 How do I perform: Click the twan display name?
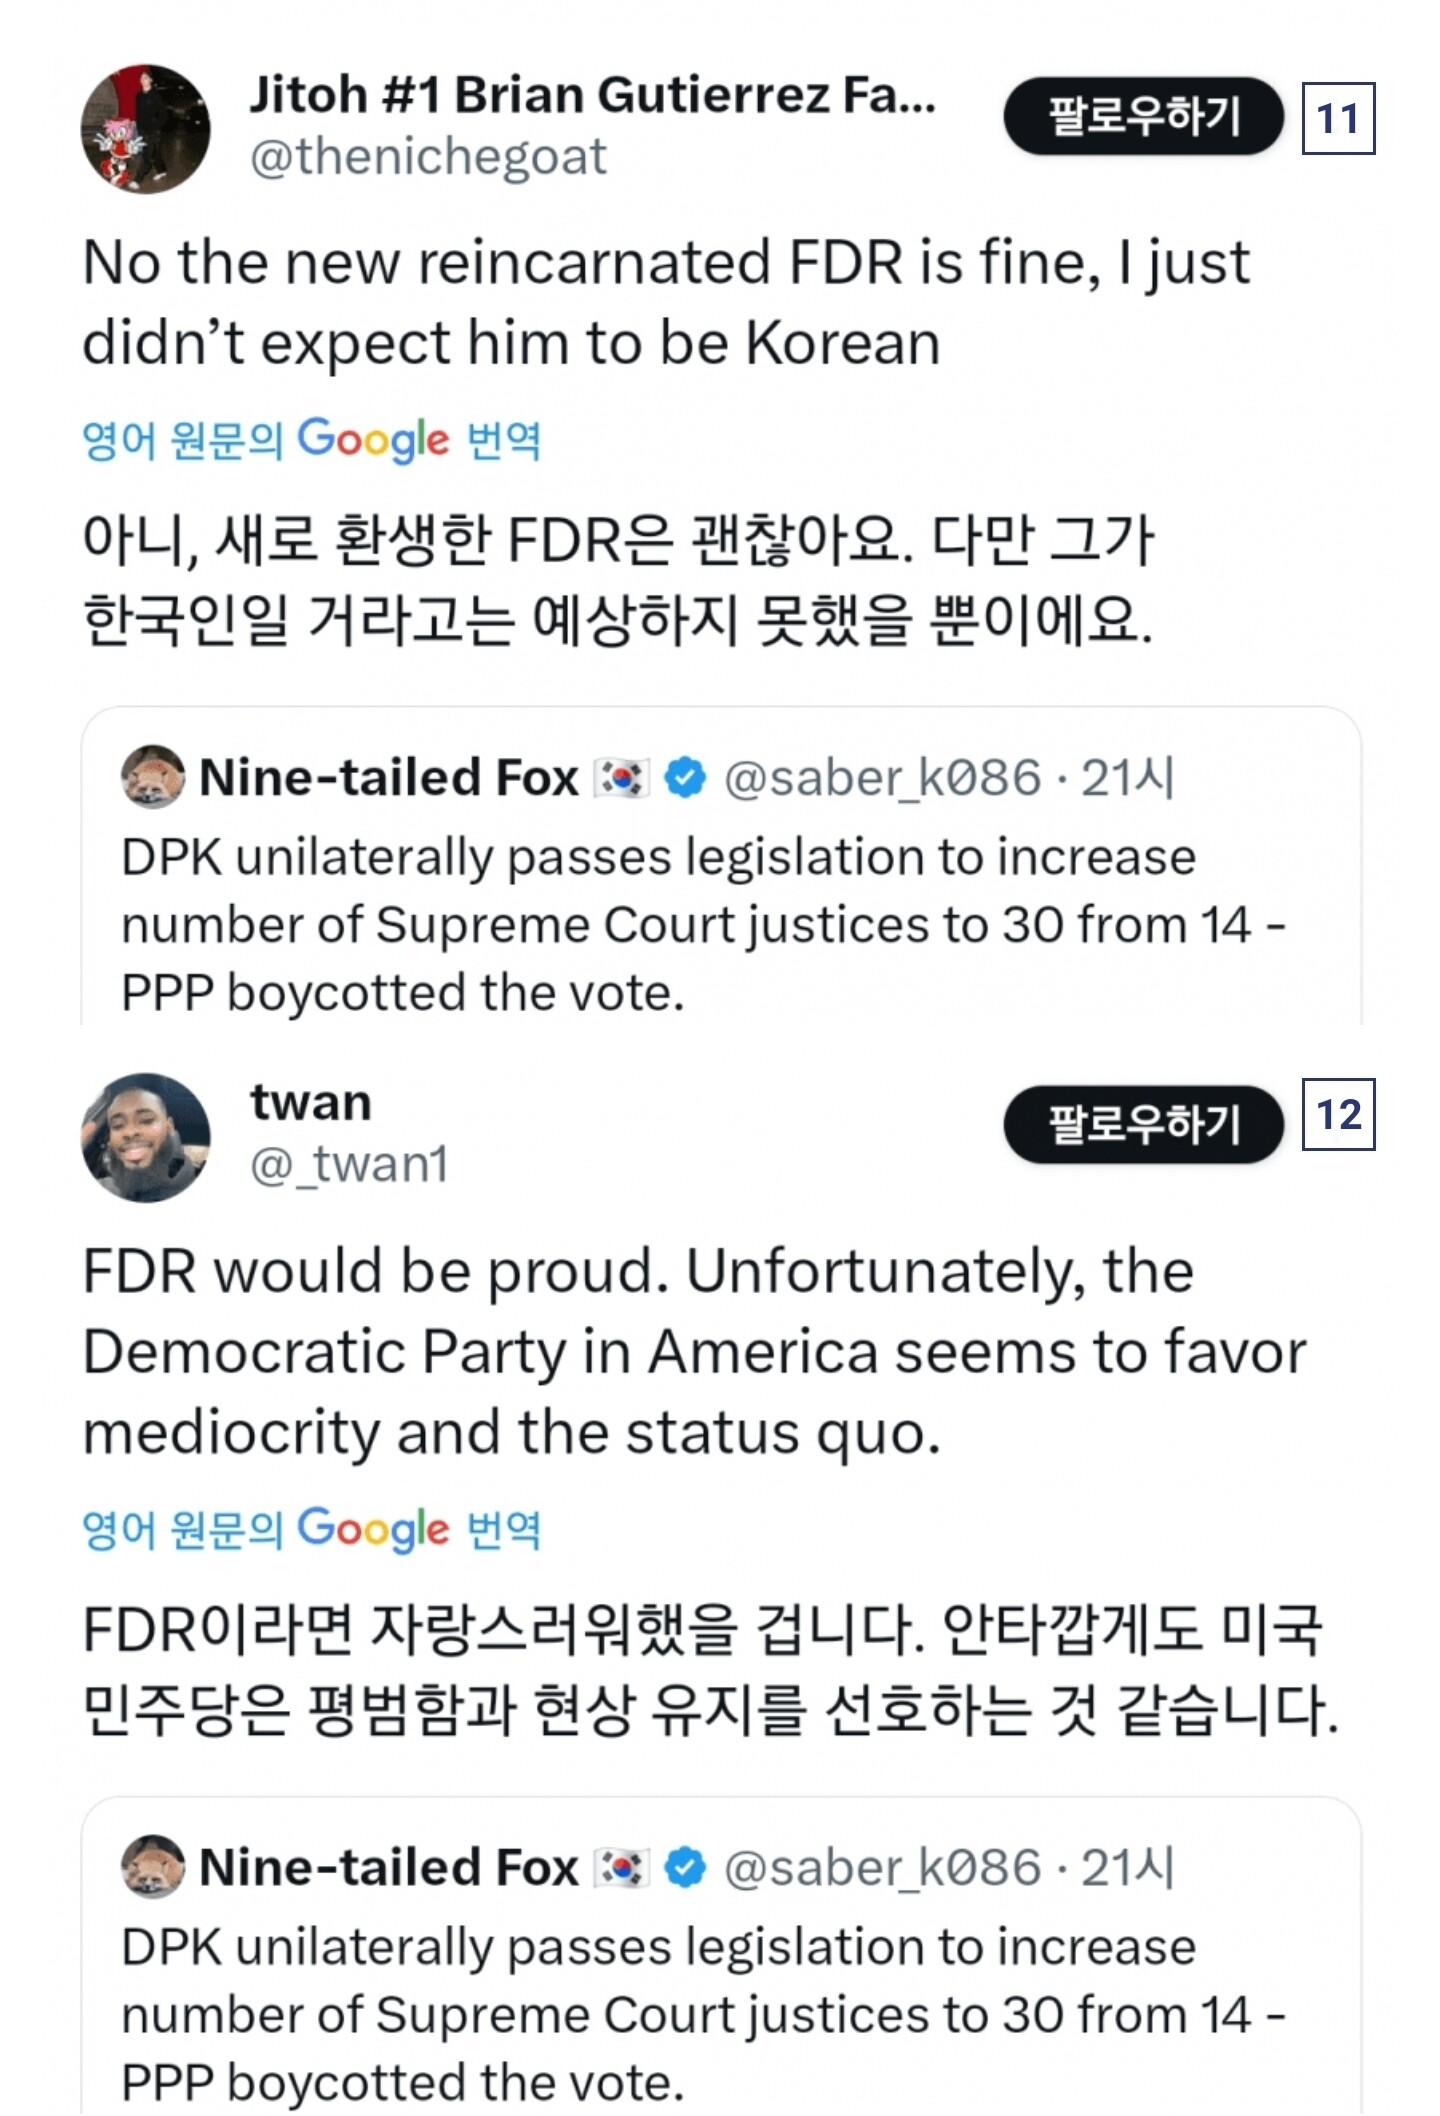311,1103
